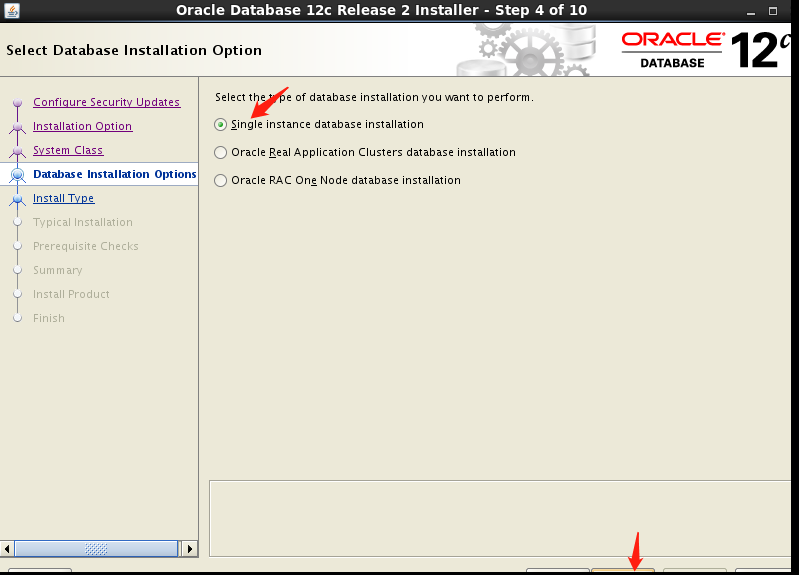Pick Oracle RAC One Node database installation
The height and width of the screenshot is (575, 799).
(x=220, y=180)
